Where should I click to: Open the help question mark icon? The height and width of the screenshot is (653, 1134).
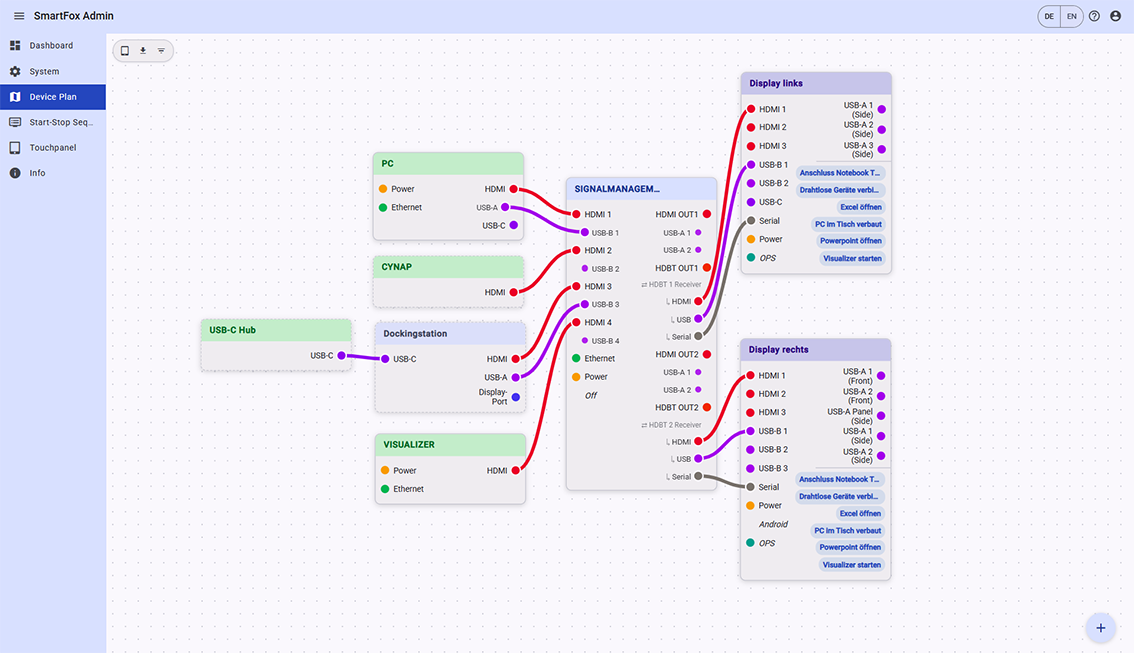click(1094, 16)
